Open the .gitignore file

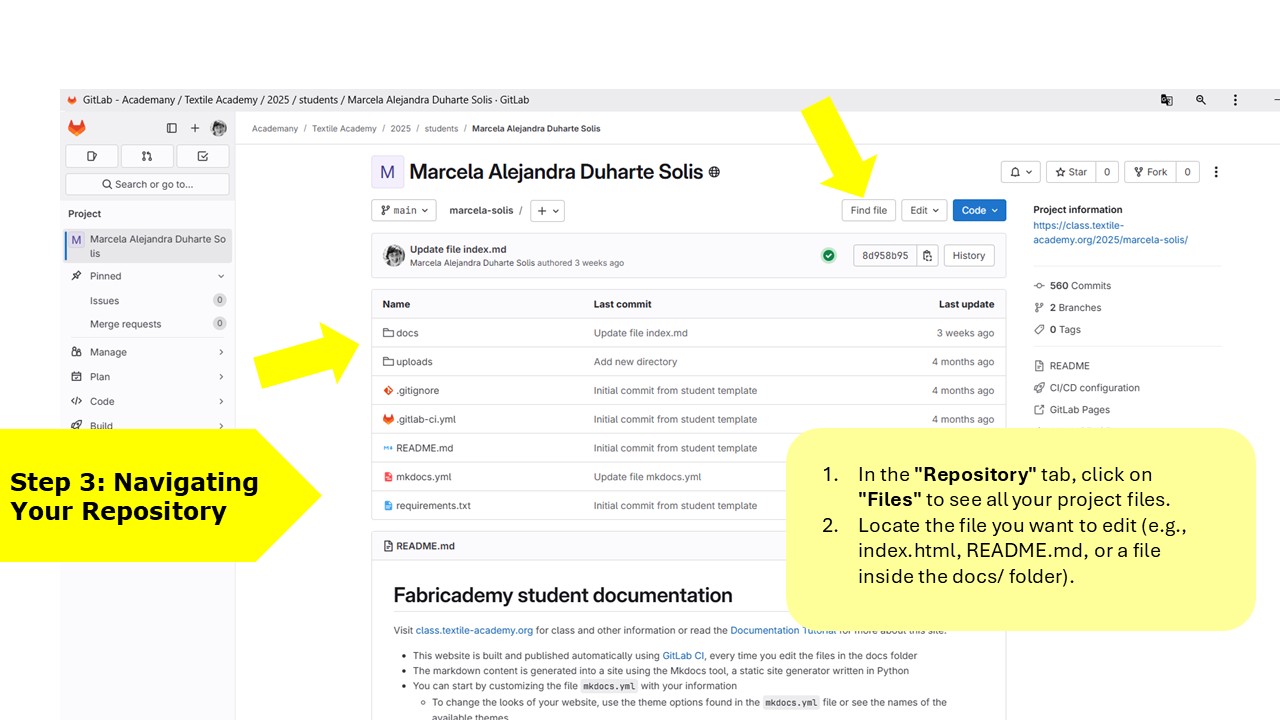point(417,391)
